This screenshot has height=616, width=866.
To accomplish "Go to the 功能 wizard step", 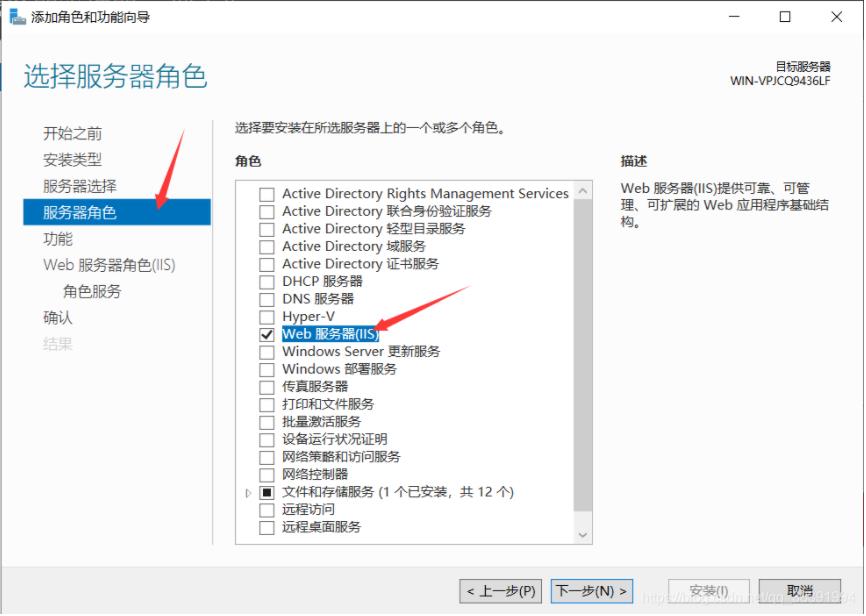I will coord(57,239).
